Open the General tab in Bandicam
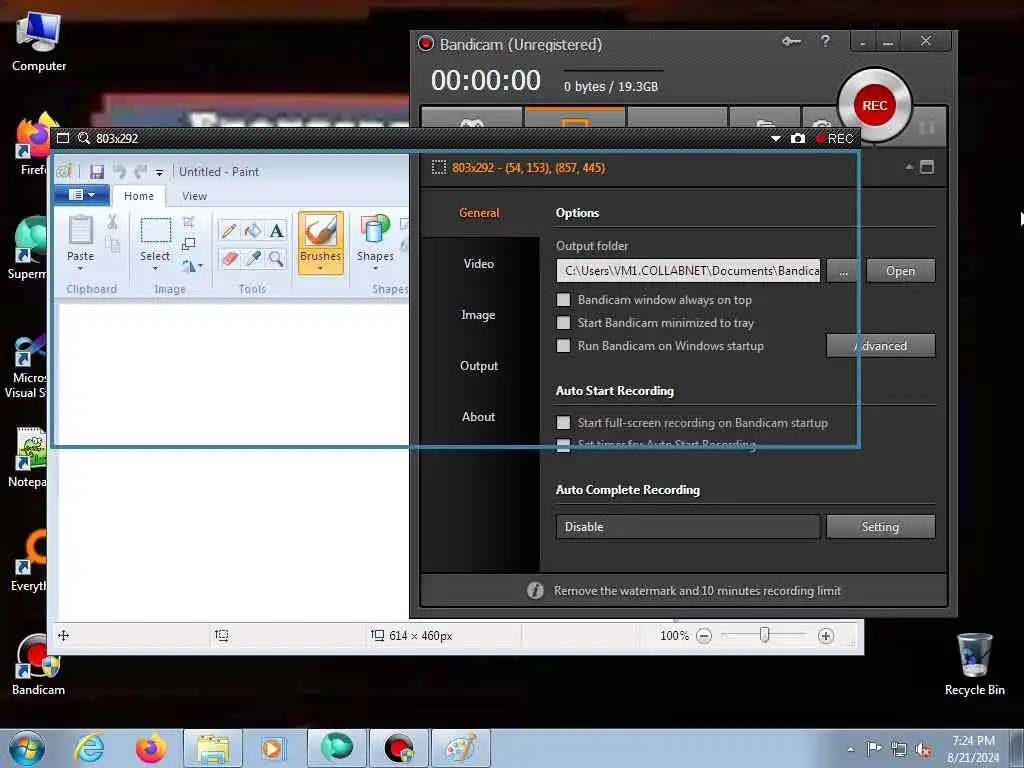Screen dimensions: 1024x768 coord(479,213)
